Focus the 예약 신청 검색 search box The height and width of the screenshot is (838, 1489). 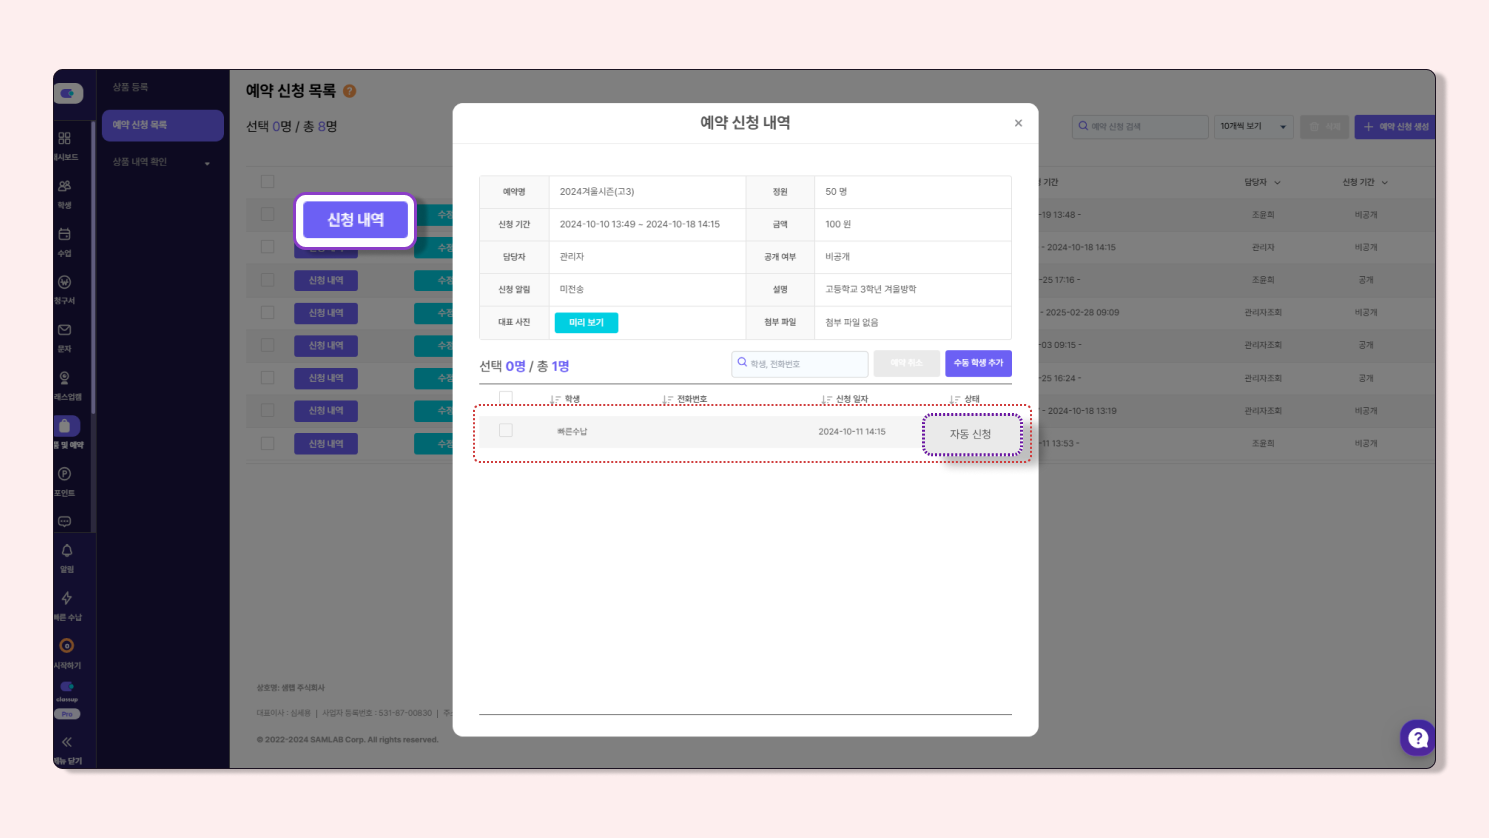click(1140, 127)
